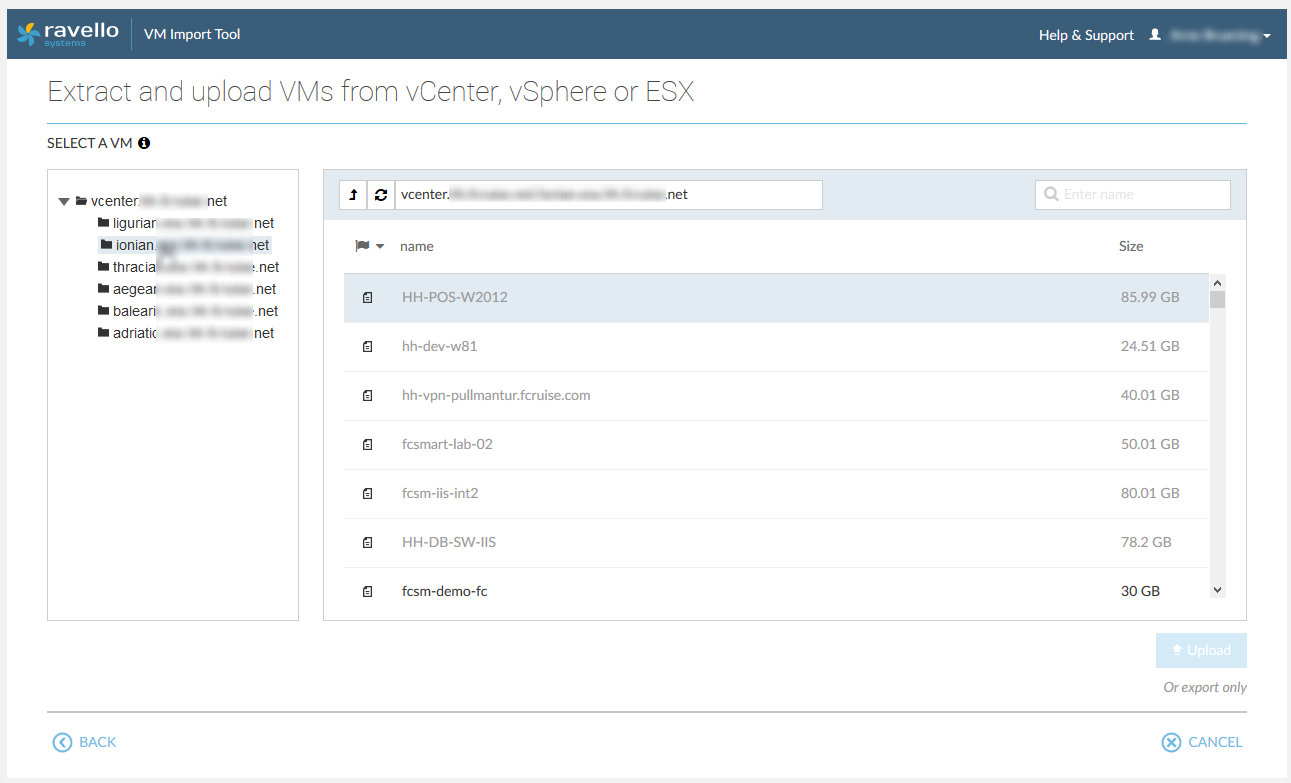Open the user account dropdown arrow
The image size is (1291, 783).
1267,36
